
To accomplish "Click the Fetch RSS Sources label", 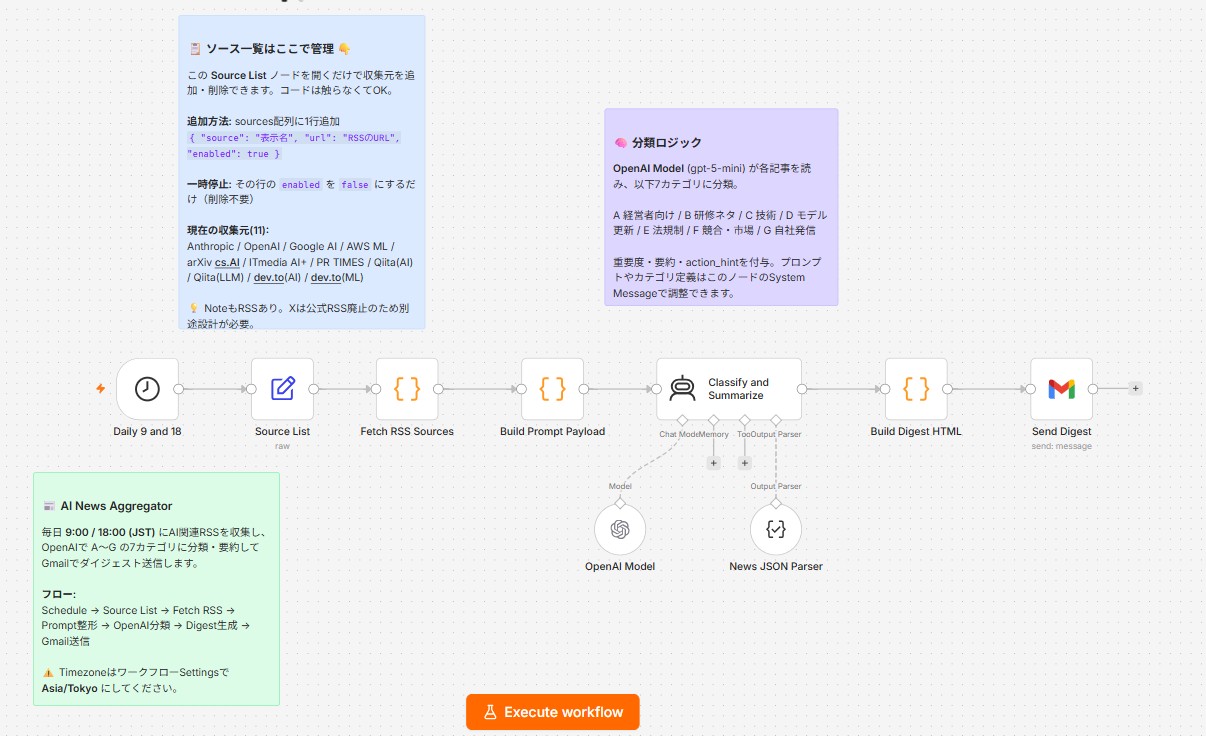I will pos(407,432).
